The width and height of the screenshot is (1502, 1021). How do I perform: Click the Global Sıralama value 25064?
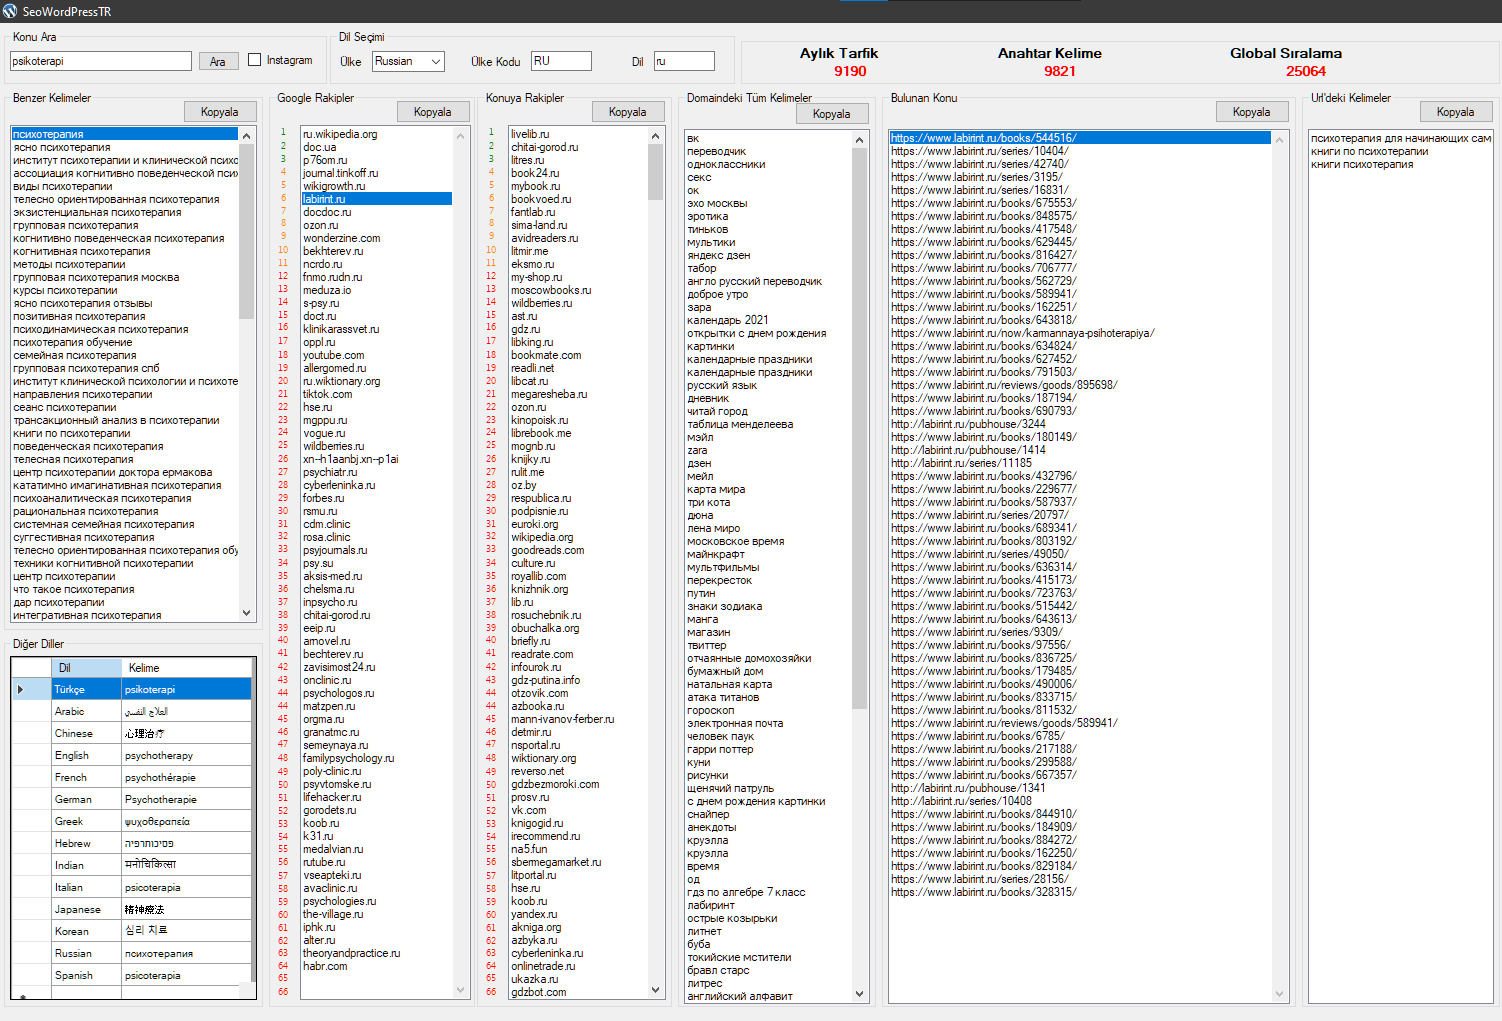point(1306,71)
